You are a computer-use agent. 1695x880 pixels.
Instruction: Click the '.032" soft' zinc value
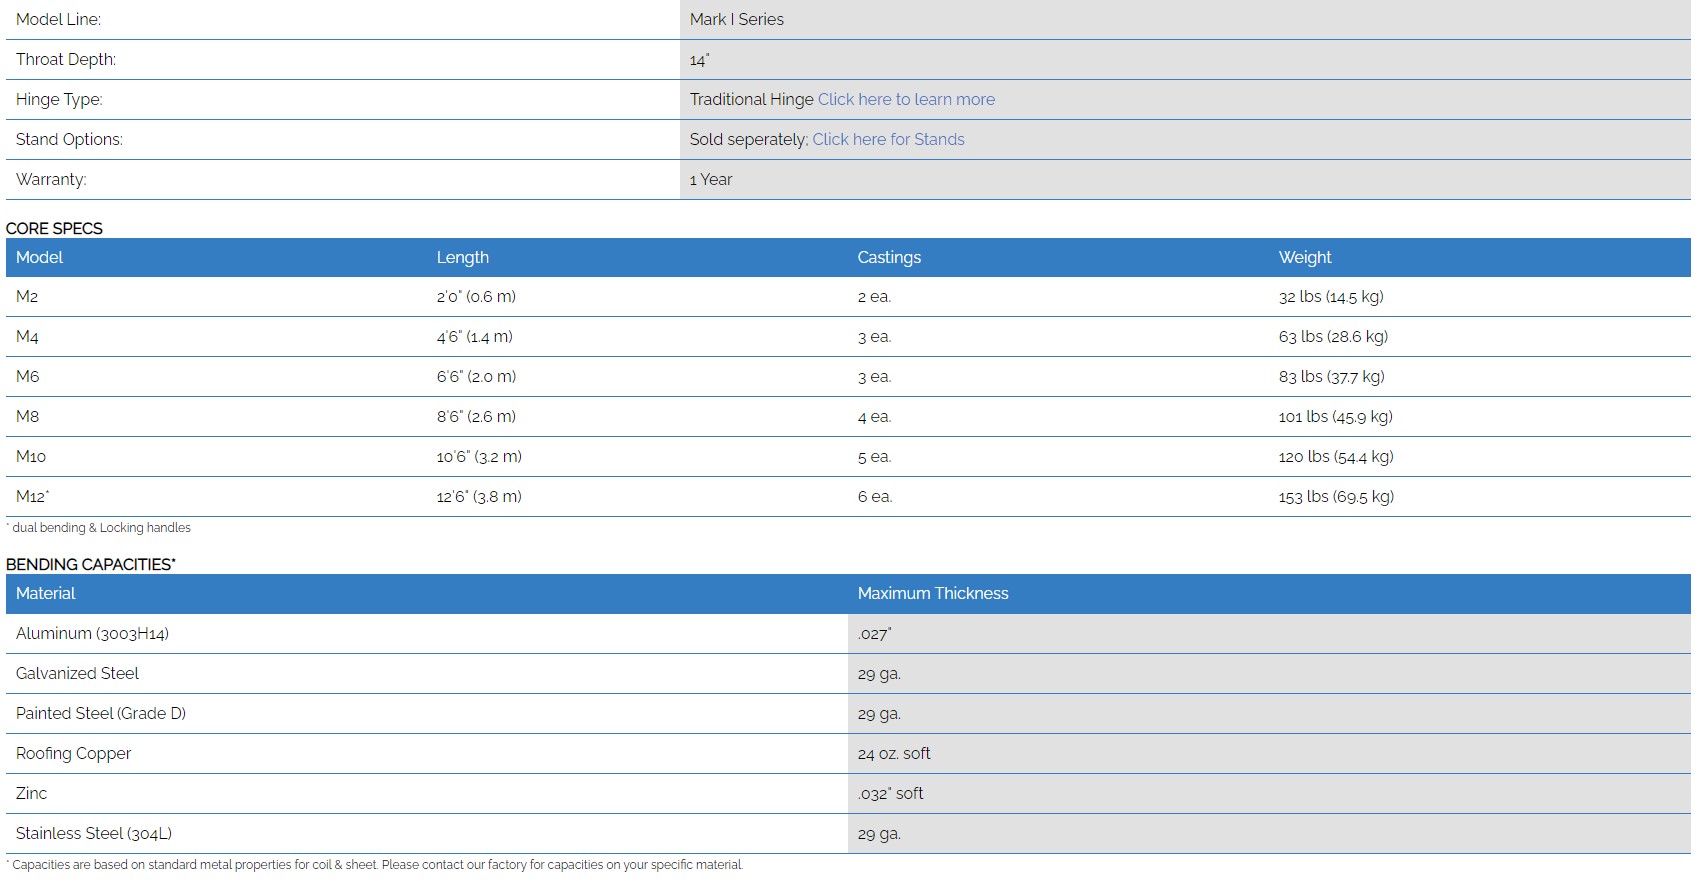pyautogui.click(x=890, y=793)
